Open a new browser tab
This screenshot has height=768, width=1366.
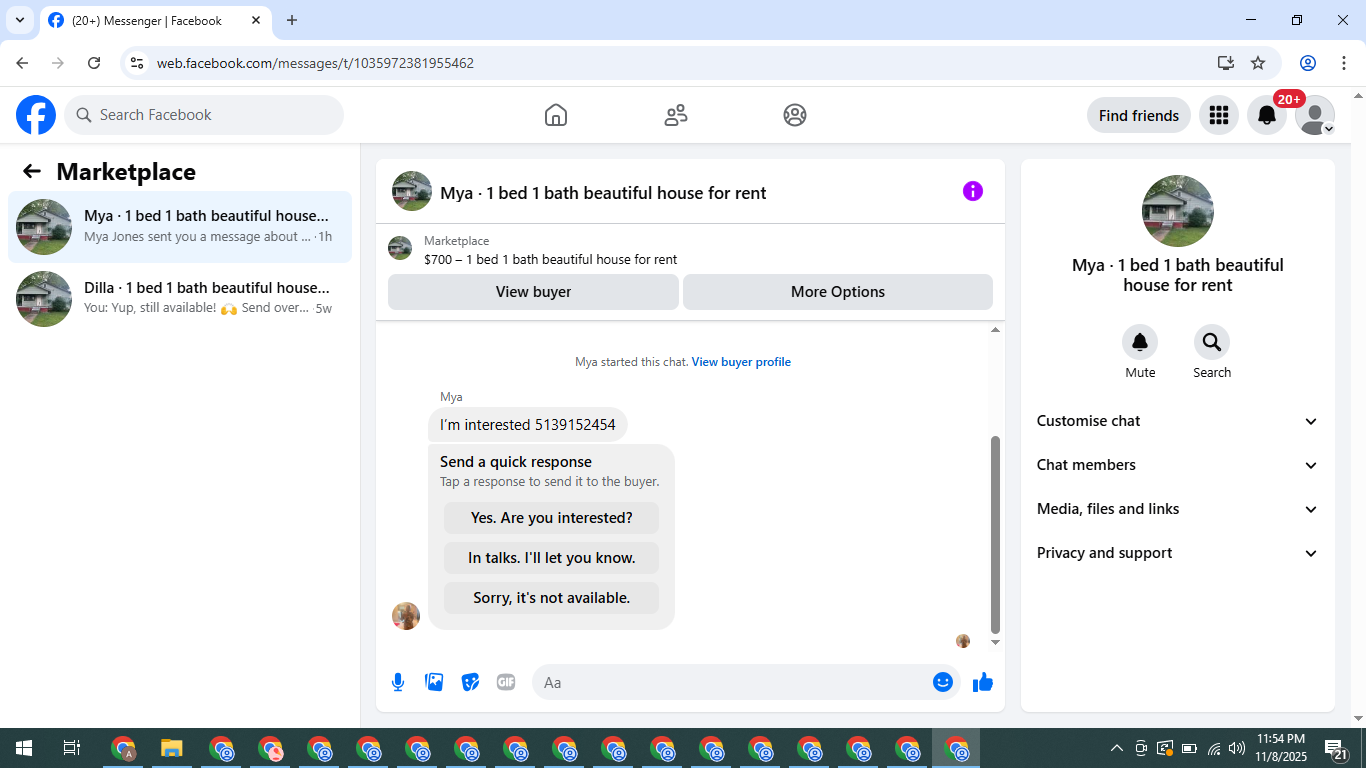pyautogui.click(x=292, y=20)
